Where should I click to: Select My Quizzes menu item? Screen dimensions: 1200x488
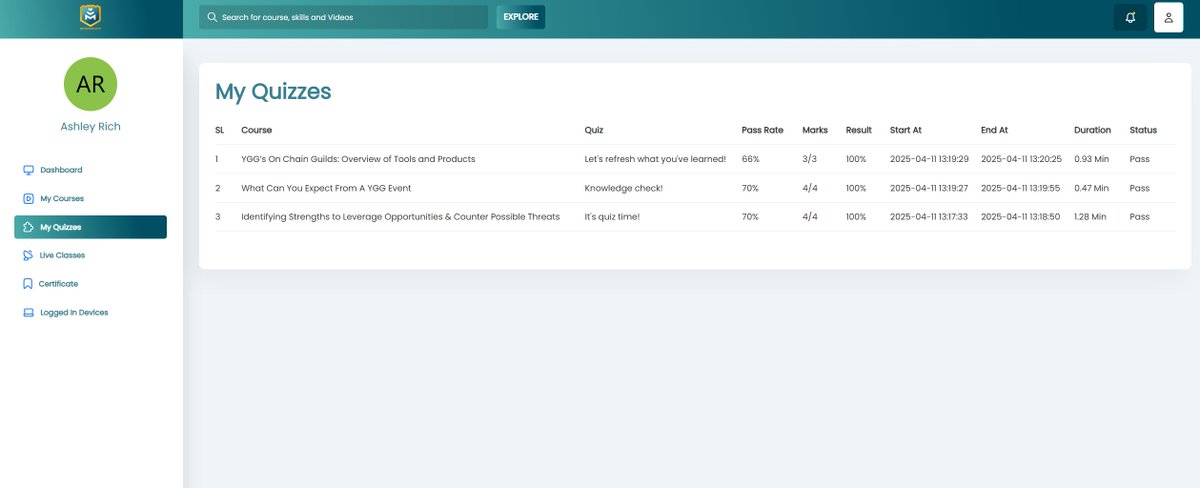(90, 227)
